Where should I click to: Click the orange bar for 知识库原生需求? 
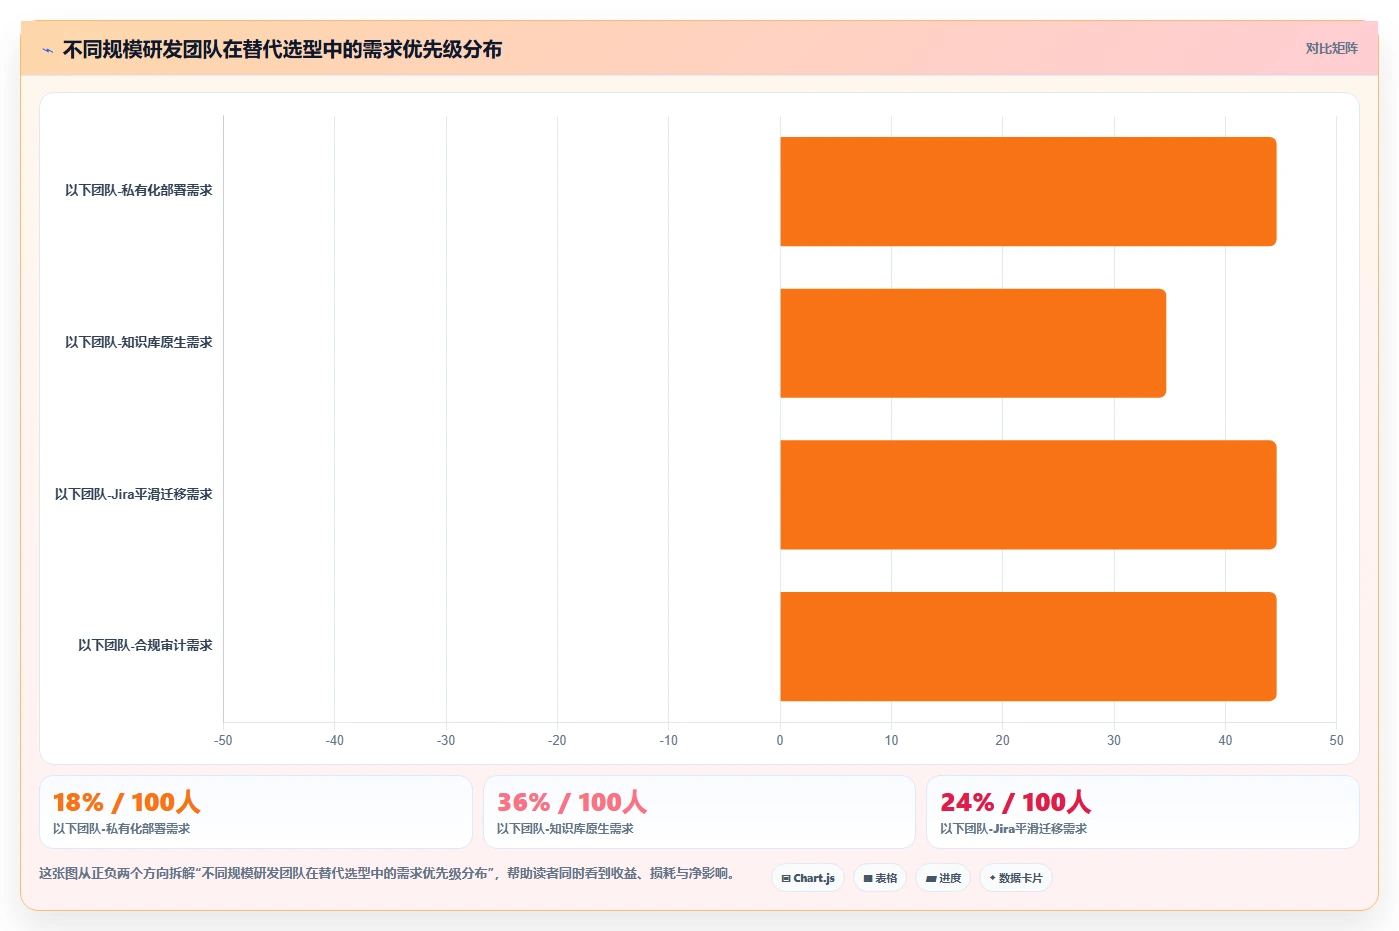pyautogui.click(x=973, y=343)
